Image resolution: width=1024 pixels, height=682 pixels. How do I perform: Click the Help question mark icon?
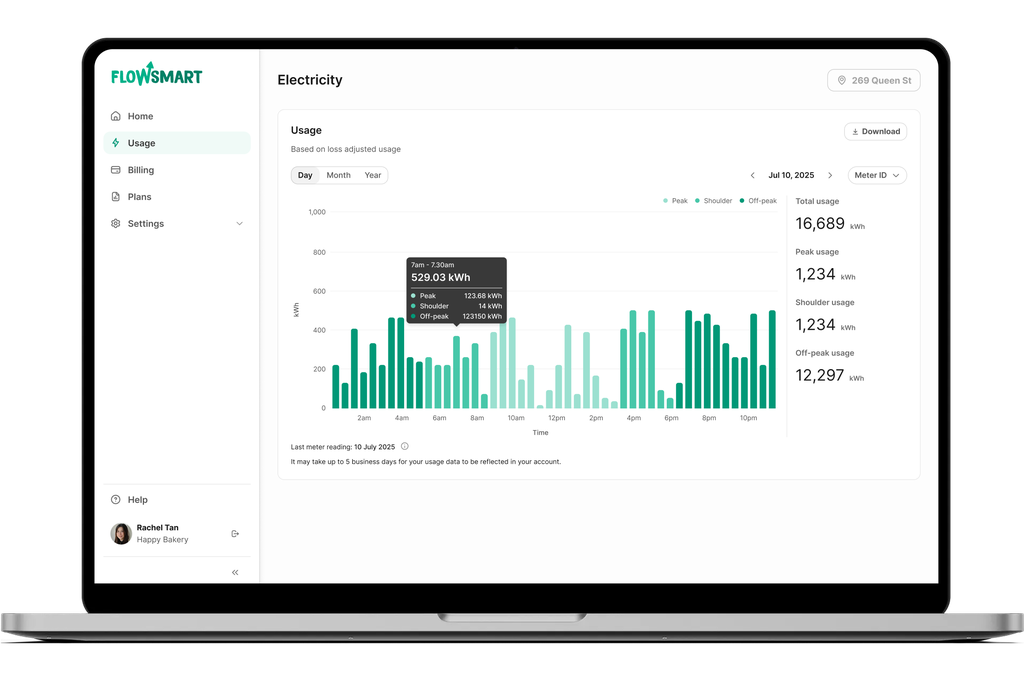tap(116, 500)
